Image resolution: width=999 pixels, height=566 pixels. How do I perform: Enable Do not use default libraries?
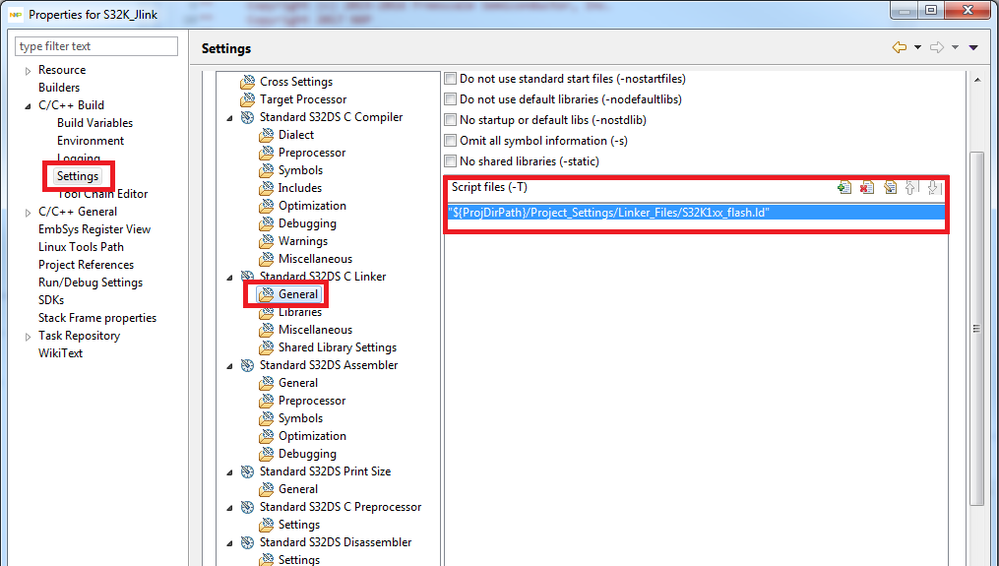450,99
